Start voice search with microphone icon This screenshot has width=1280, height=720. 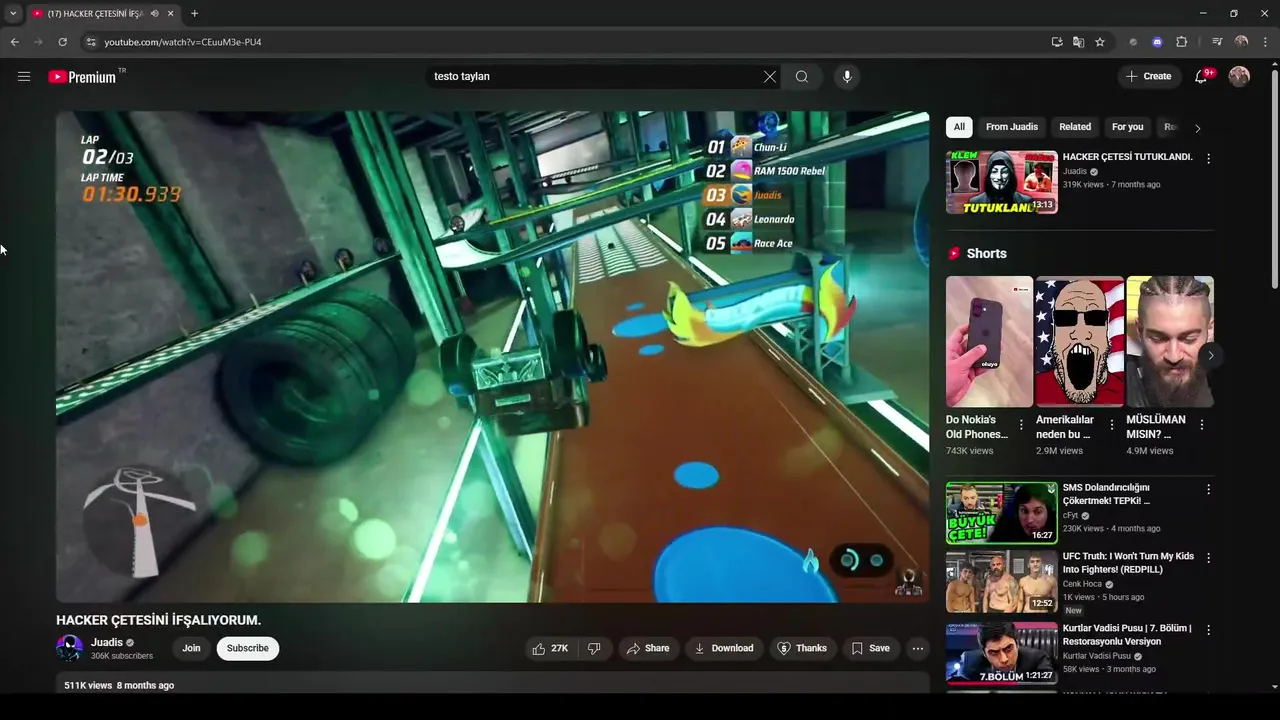(847, 76)
